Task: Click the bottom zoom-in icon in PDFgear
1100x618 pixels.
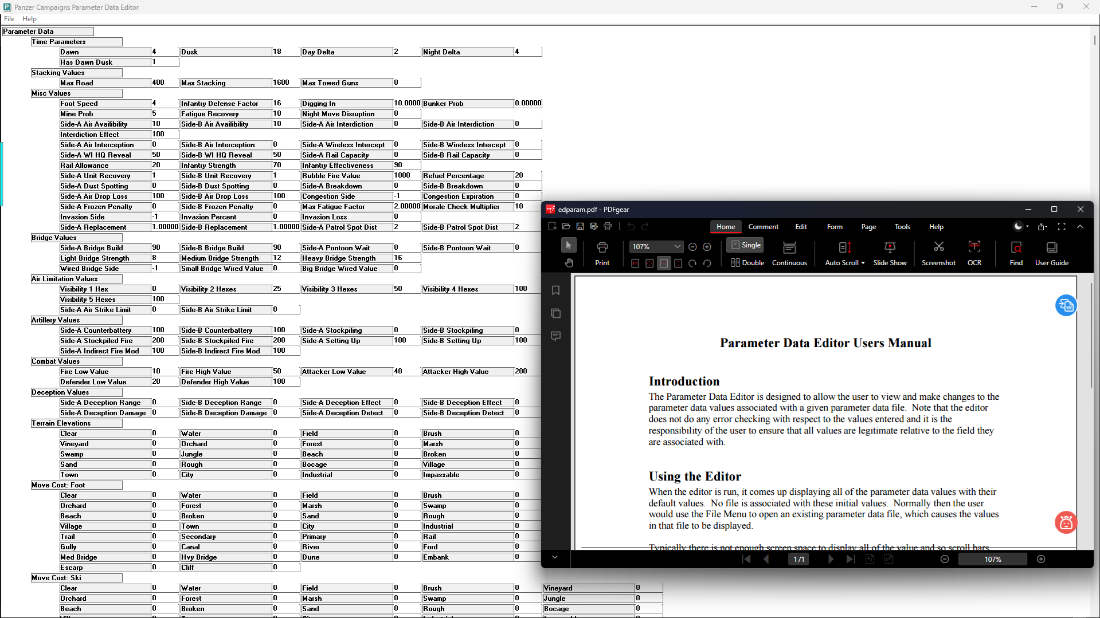Action: [1040, 559]
